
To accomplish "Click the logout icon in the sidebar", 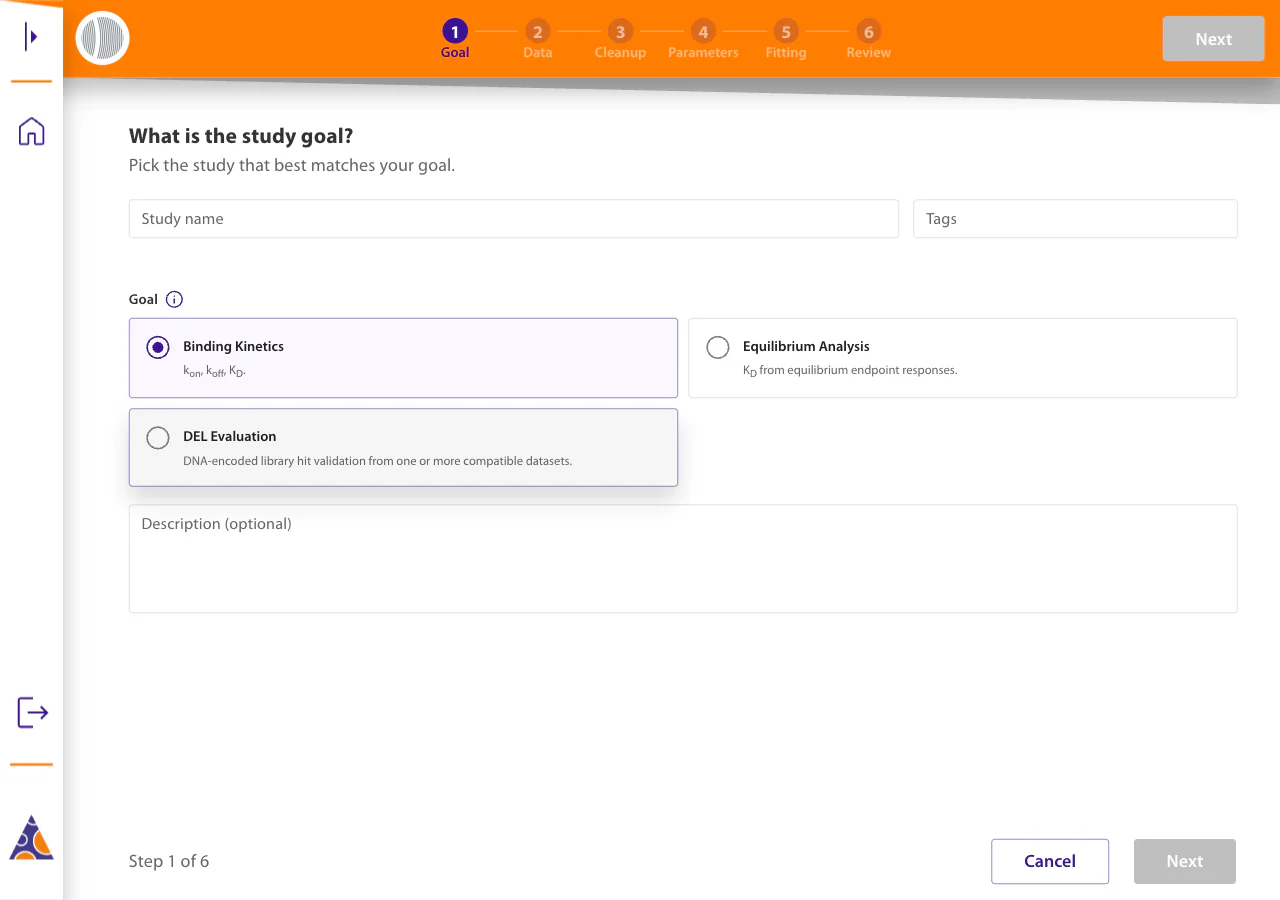I will coord(33,713).
